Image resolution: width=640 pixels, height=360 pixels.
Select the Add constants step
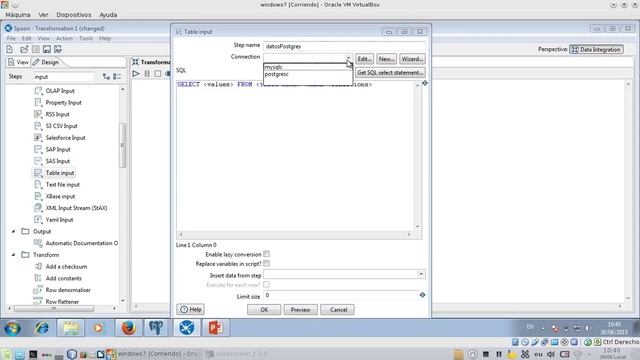[x=64, y=278]
